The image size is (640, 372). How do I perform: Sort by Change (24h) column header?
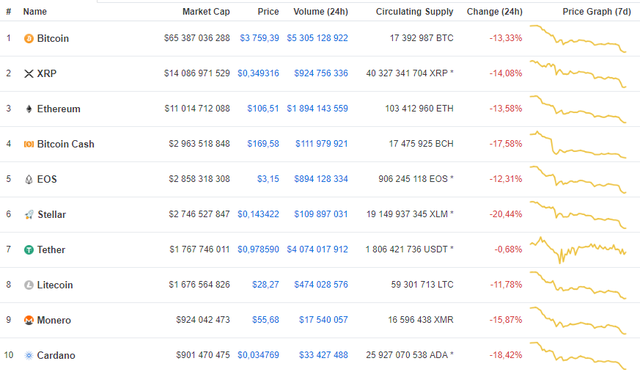(494, 11)
